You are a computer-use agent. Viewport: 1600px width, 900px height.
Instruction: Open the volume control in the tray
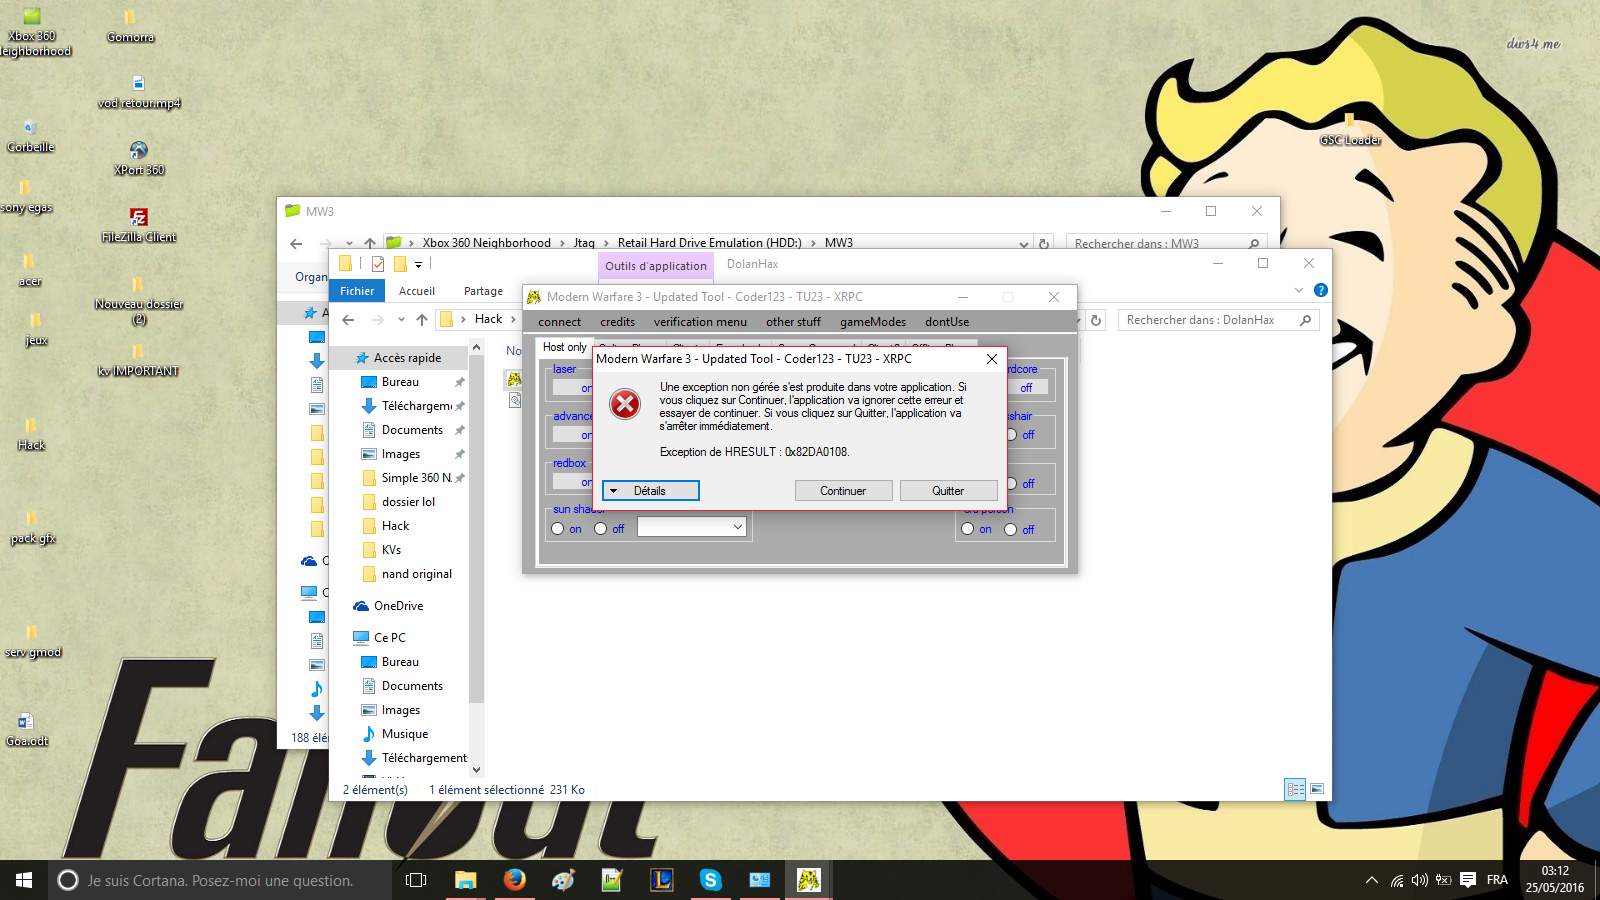[1420, 880]
